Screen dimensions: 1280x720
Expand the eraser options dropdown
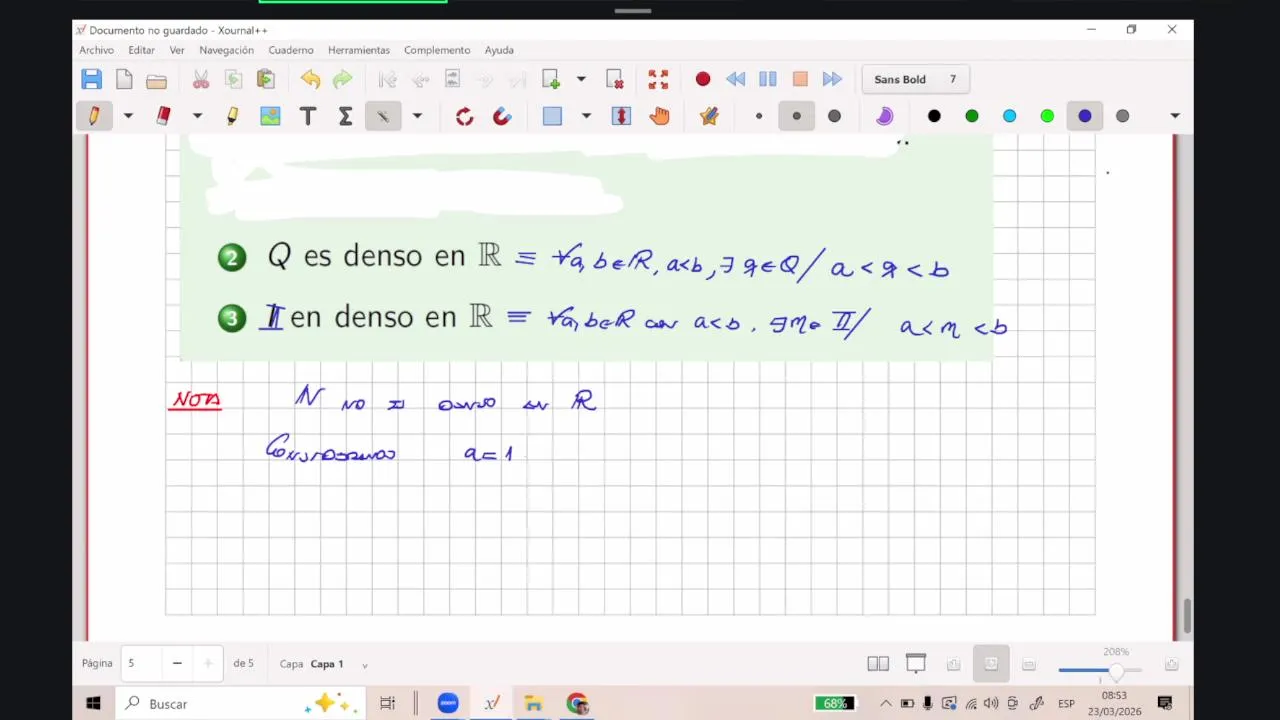pyautogui.click(x=197, y=116)
